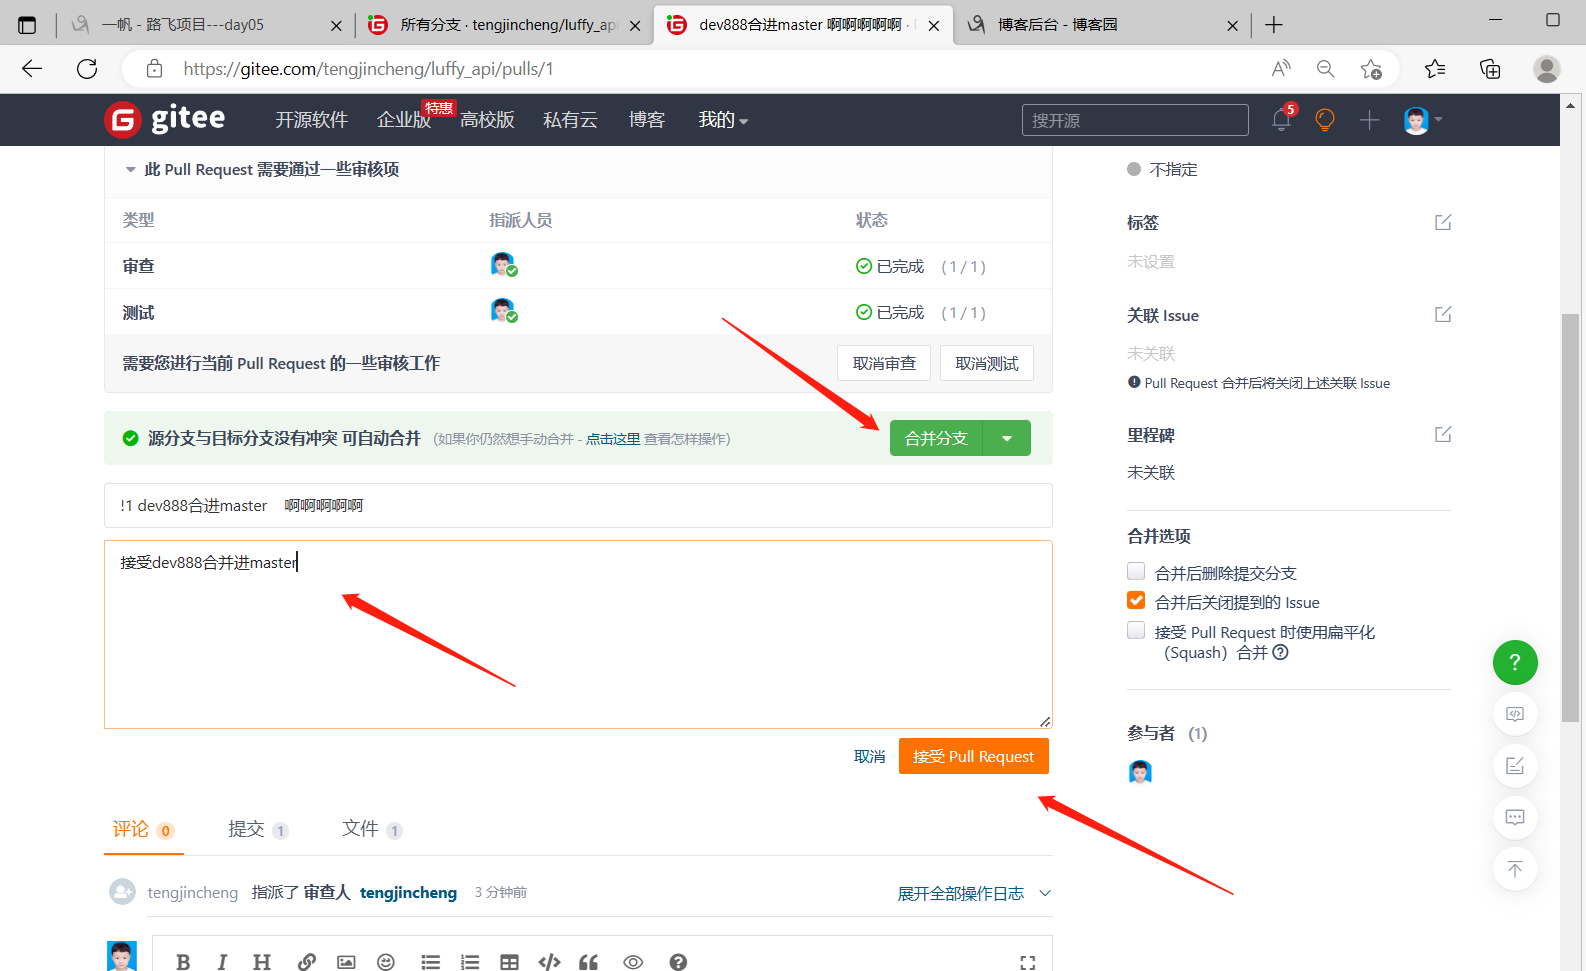Collapse the 此 Pull Request 需要通过一些审核项 section
The image size is (1586, 971).
pyautogui.click(x=130, y=170)
